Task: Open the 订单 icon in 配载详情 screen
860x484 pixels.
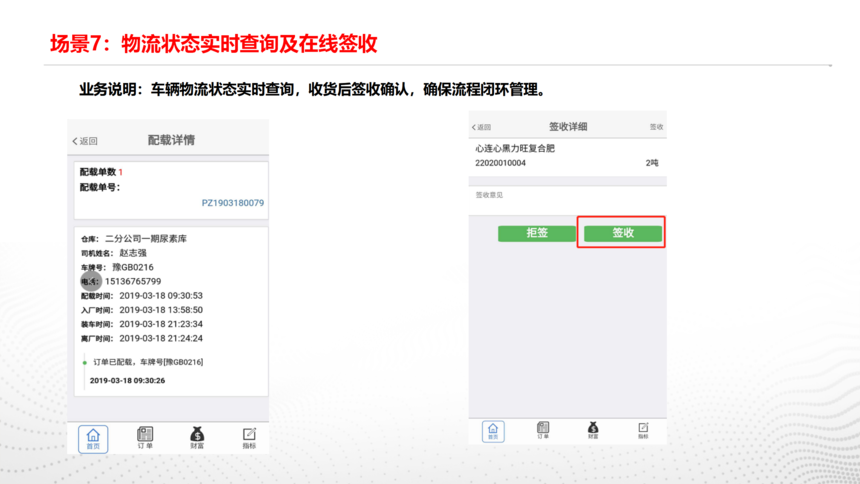Action: [x=145, y=438]
